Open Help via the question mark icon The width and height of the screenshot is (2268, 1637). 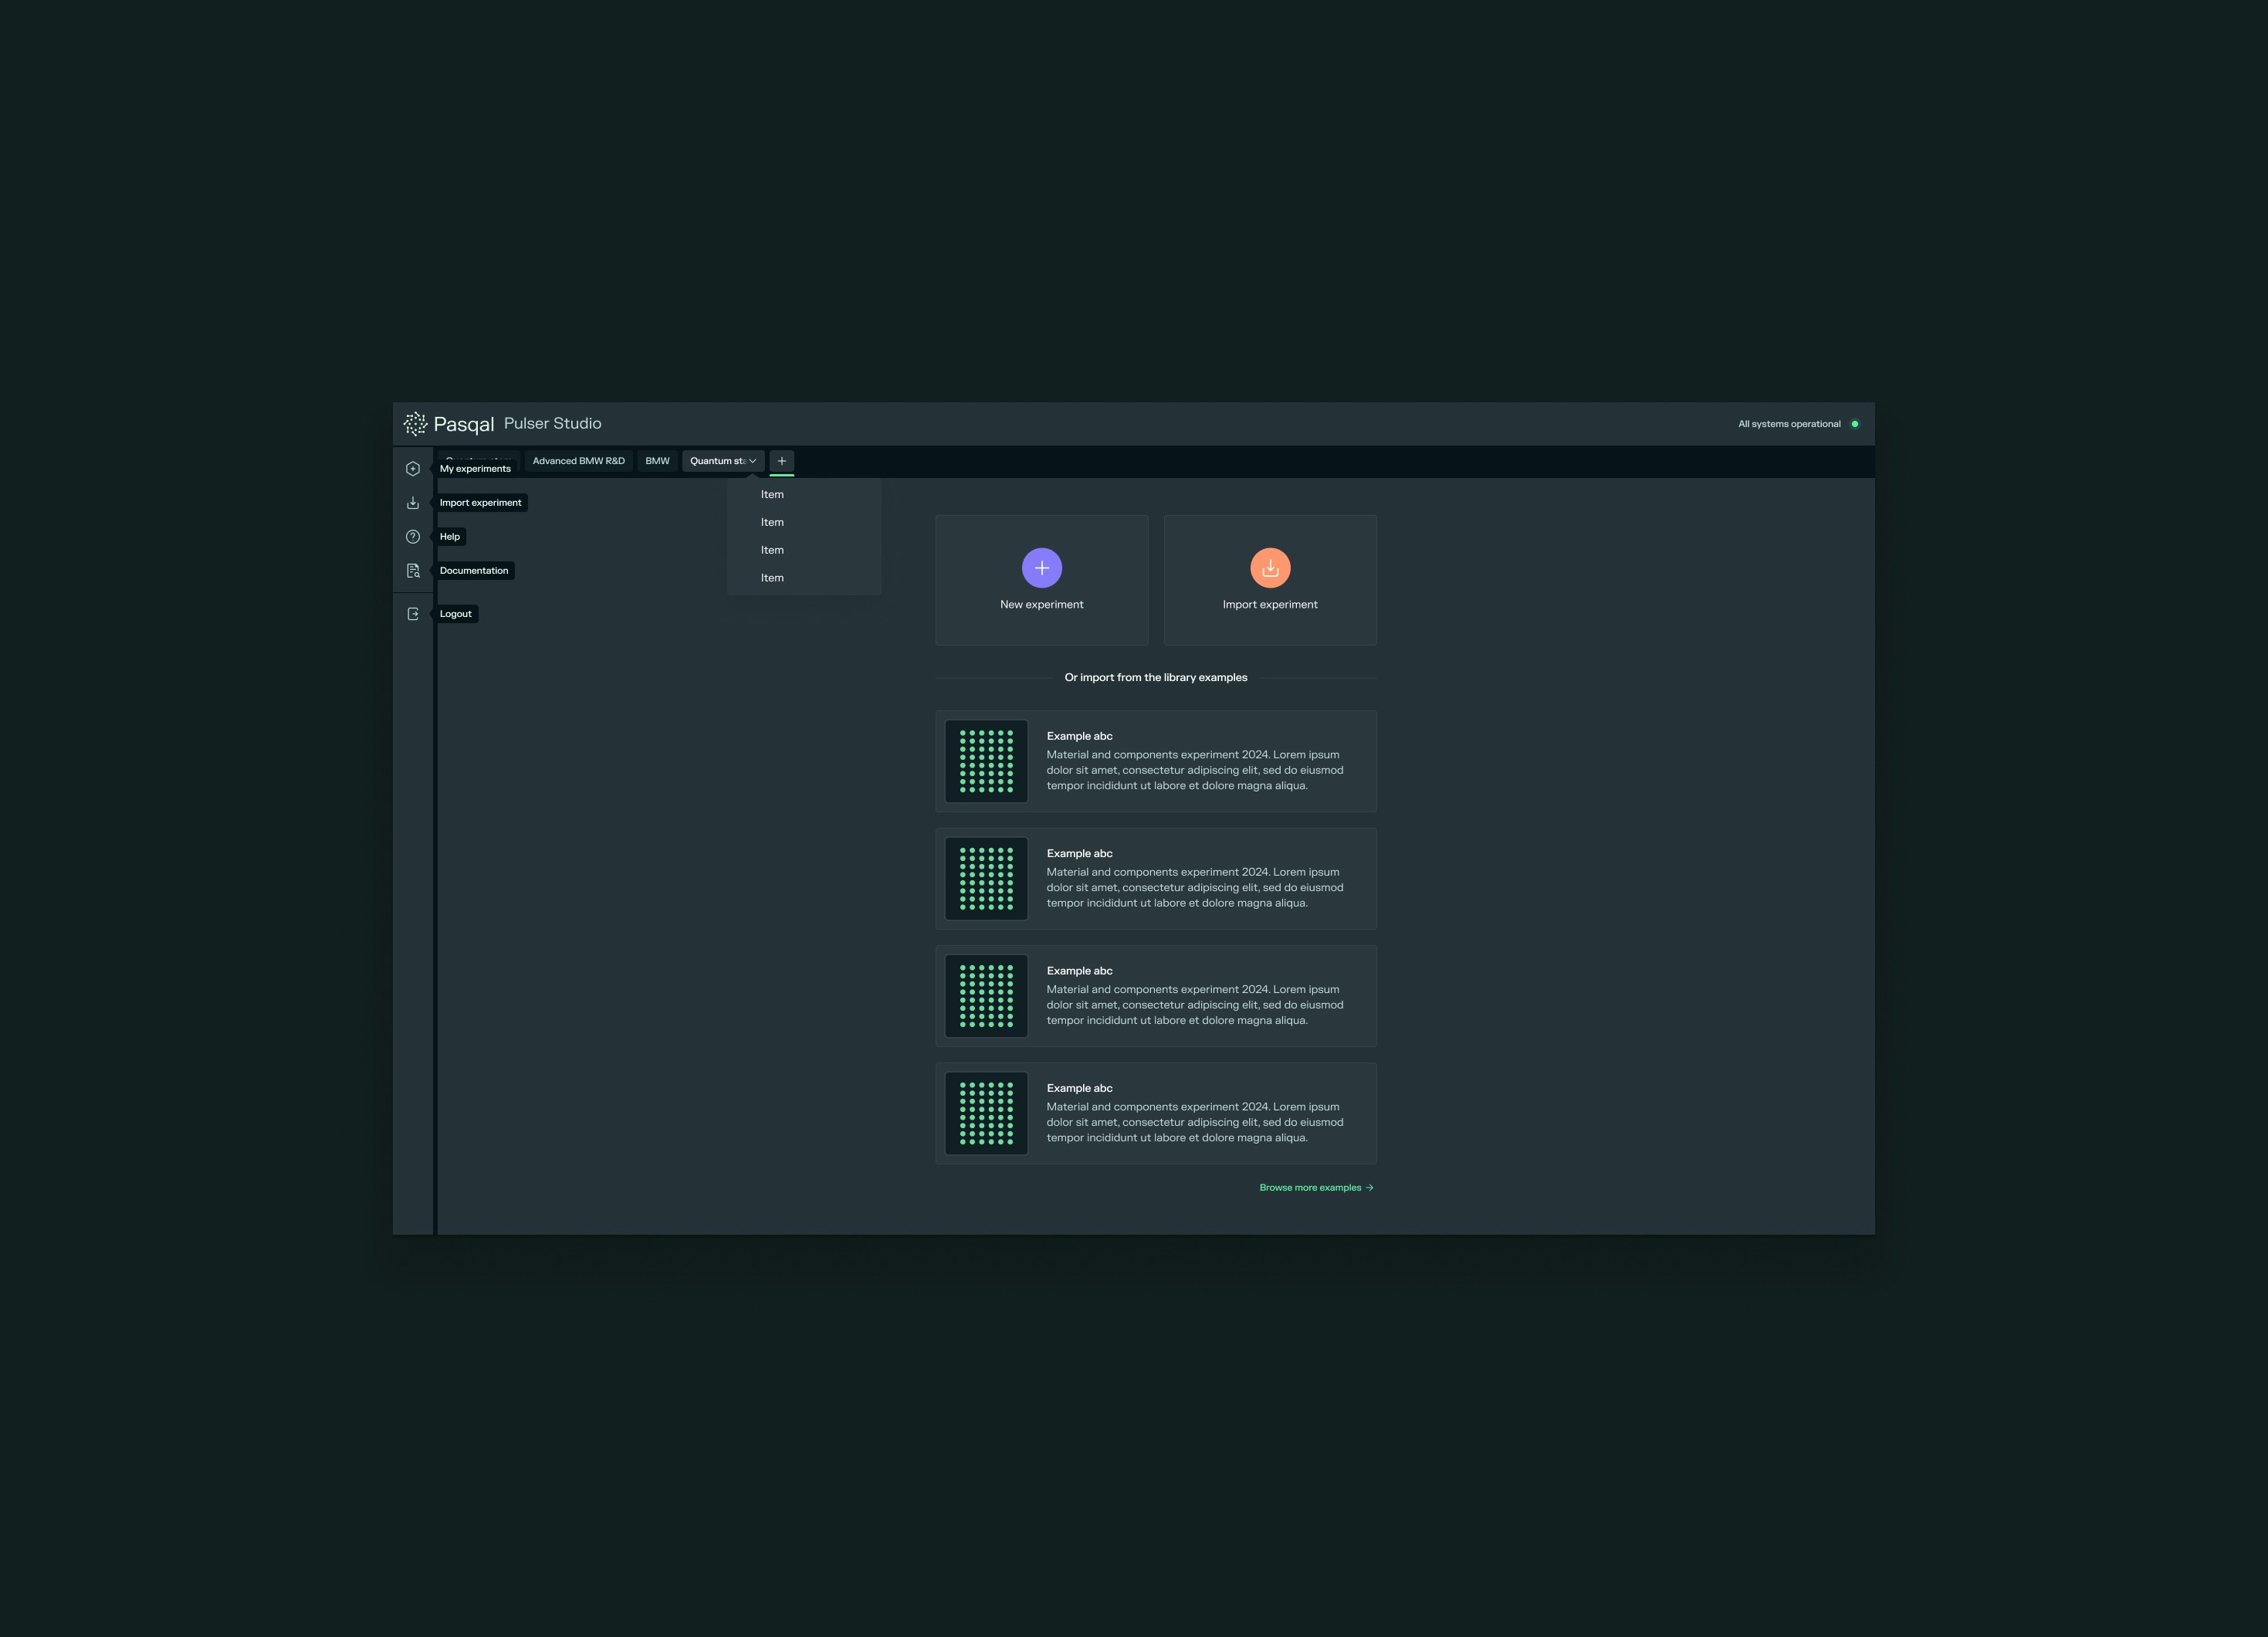coord(412,537)
